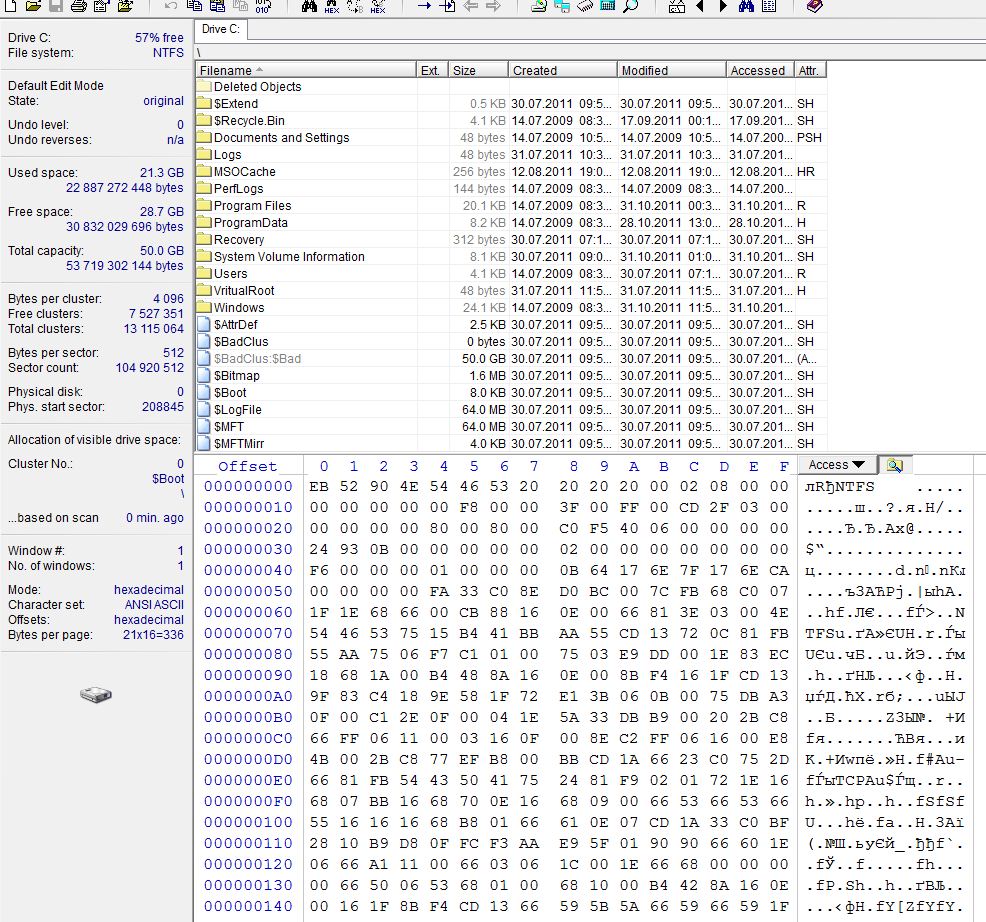Click the magnifier button beside Access

coord(893,465)
